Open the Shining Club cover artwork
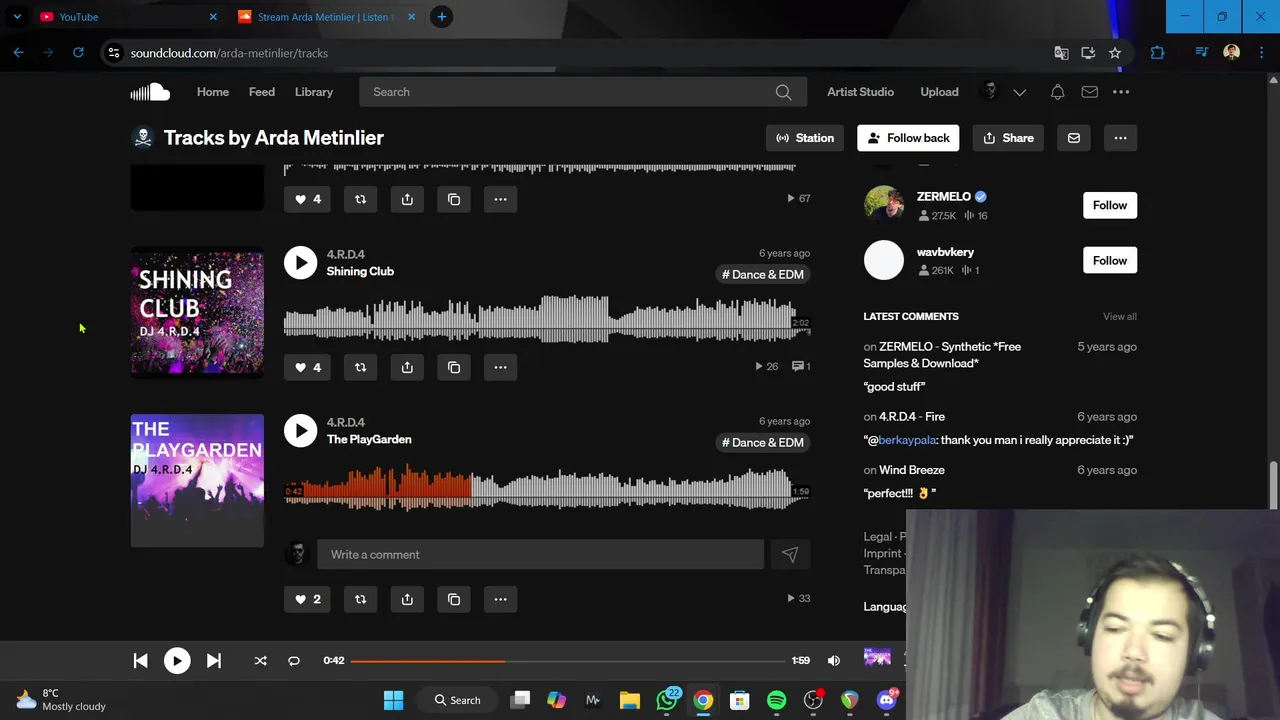Image resolution: width=1280 pixels, height=720 pixels. [197, 313]
